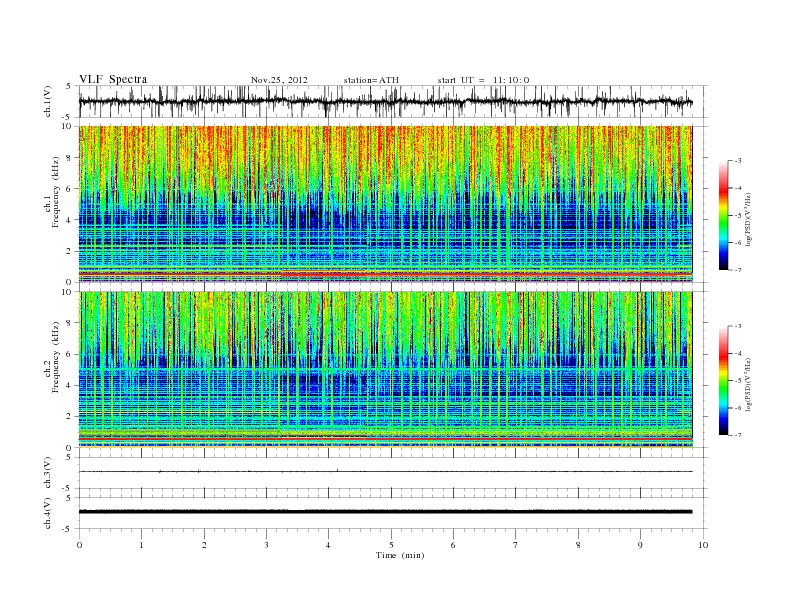This screenshot has width=792, height=612.
Task: Click the "8" kHz tick on ch.2 frequency axis
Action: pos(69,323)
